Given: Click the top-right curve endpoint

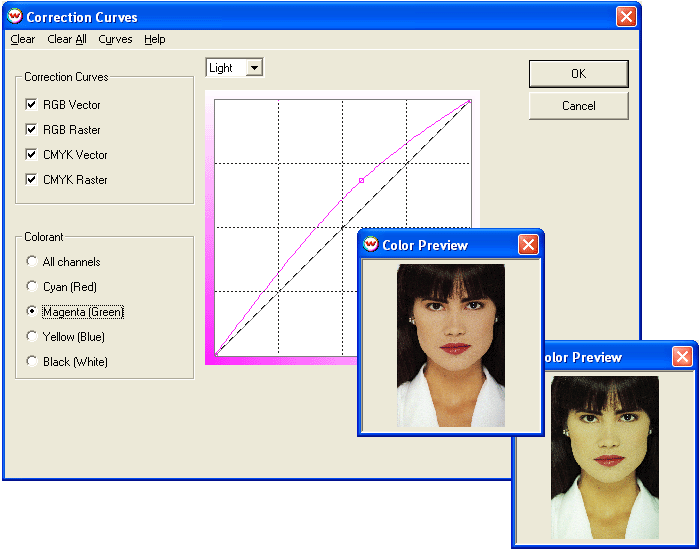Looking at the screenshot, I should click(469, 101).
